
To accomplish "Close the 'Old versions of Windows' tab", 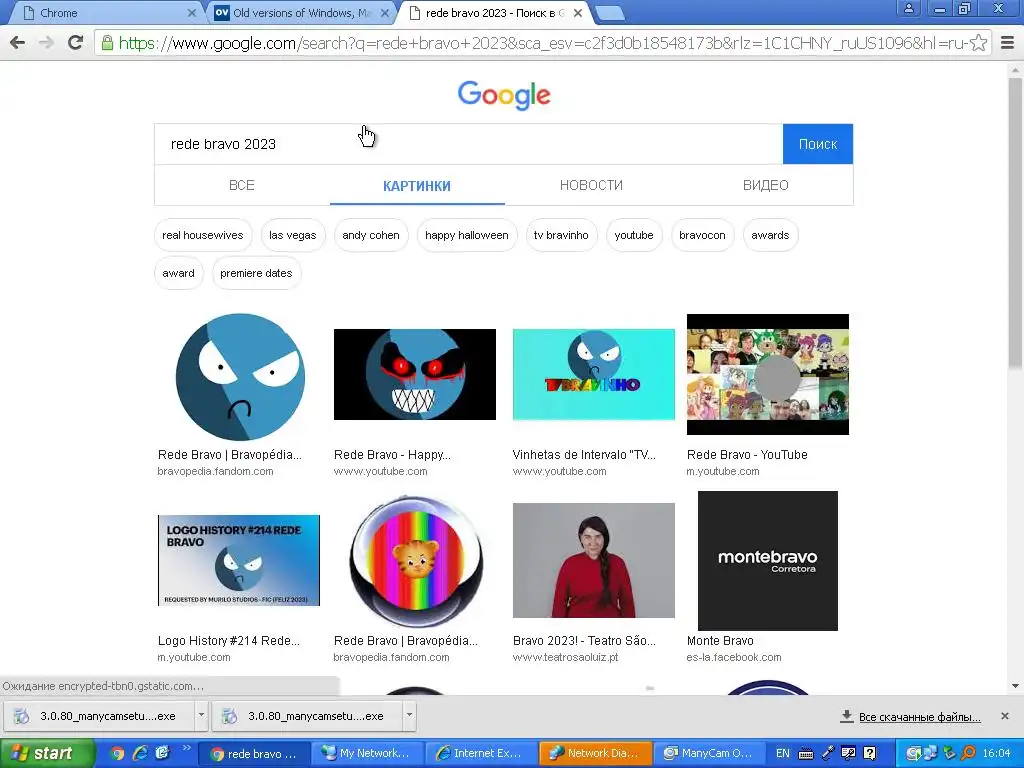I will (x=385, y=13).
